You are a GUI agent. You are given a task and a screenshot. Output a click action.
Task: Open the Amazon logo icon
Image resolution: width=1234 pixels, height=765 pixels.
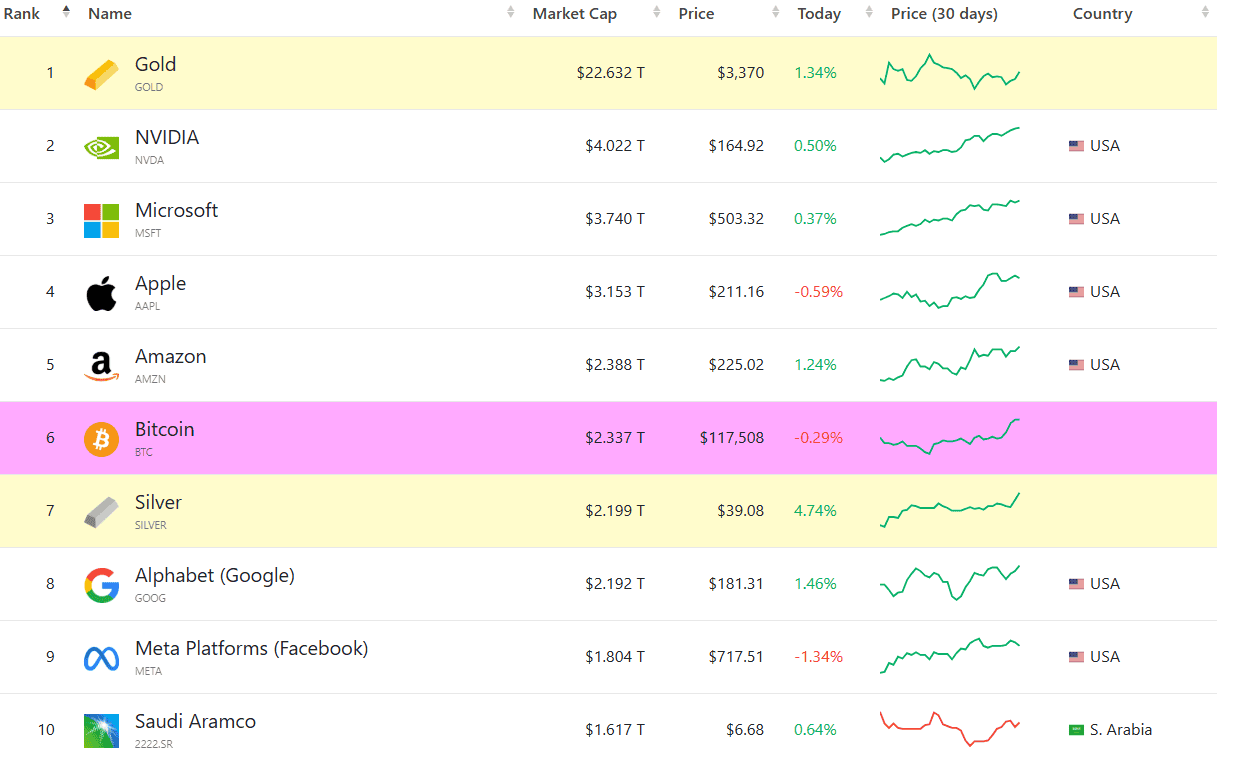tap(100, 364)
